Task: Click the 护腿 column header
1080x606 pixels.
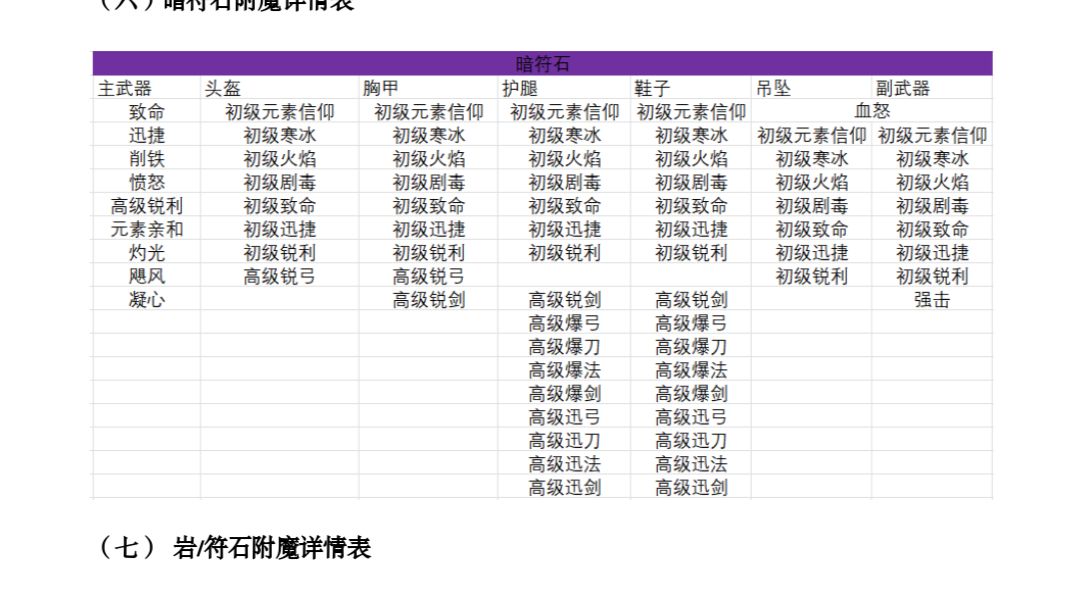Action: click(x=564, y=87)
